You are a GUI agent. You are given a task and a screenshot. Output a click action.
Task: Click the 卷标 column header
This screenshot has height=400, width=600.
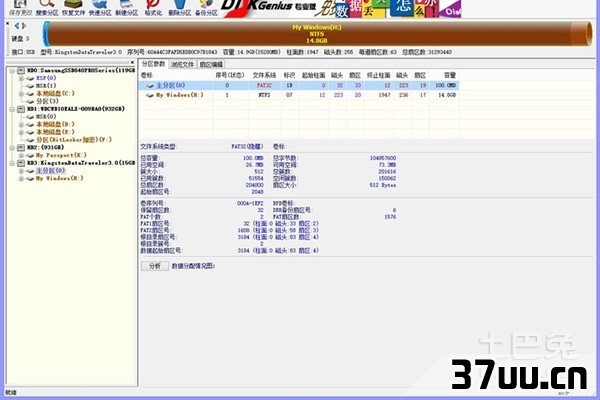click(147, 75)
